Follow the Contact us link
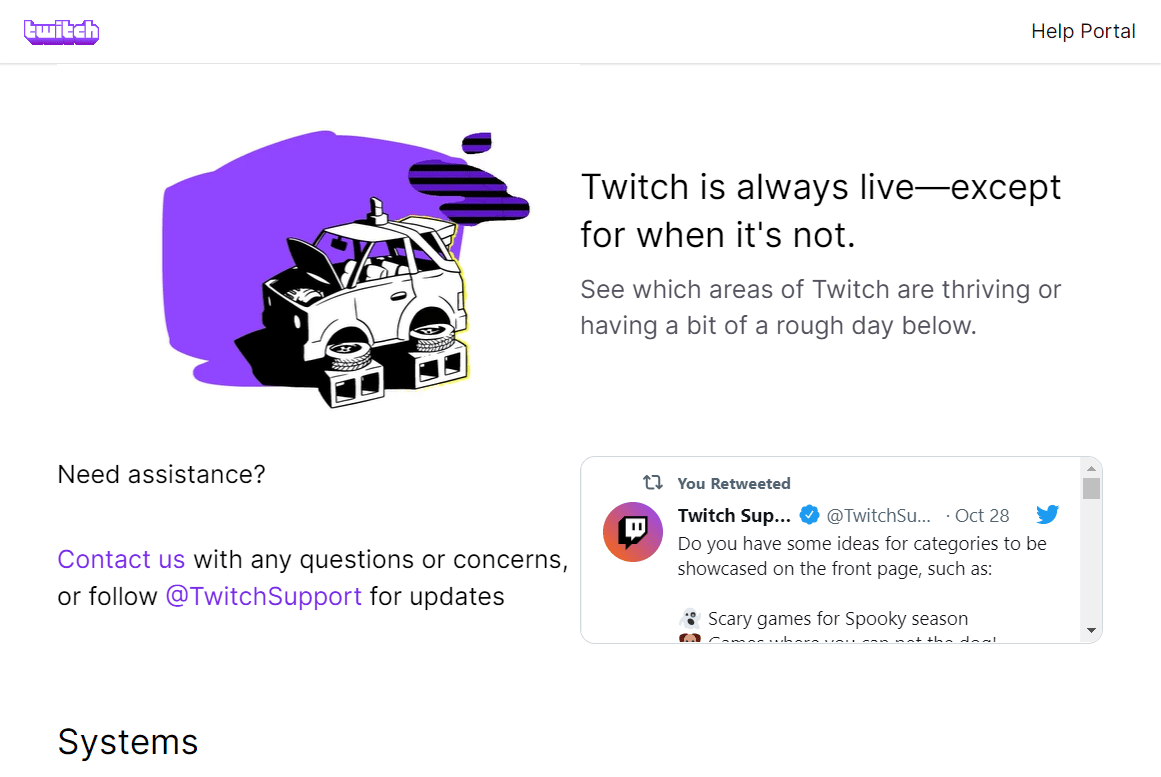 tap(121, 559)
